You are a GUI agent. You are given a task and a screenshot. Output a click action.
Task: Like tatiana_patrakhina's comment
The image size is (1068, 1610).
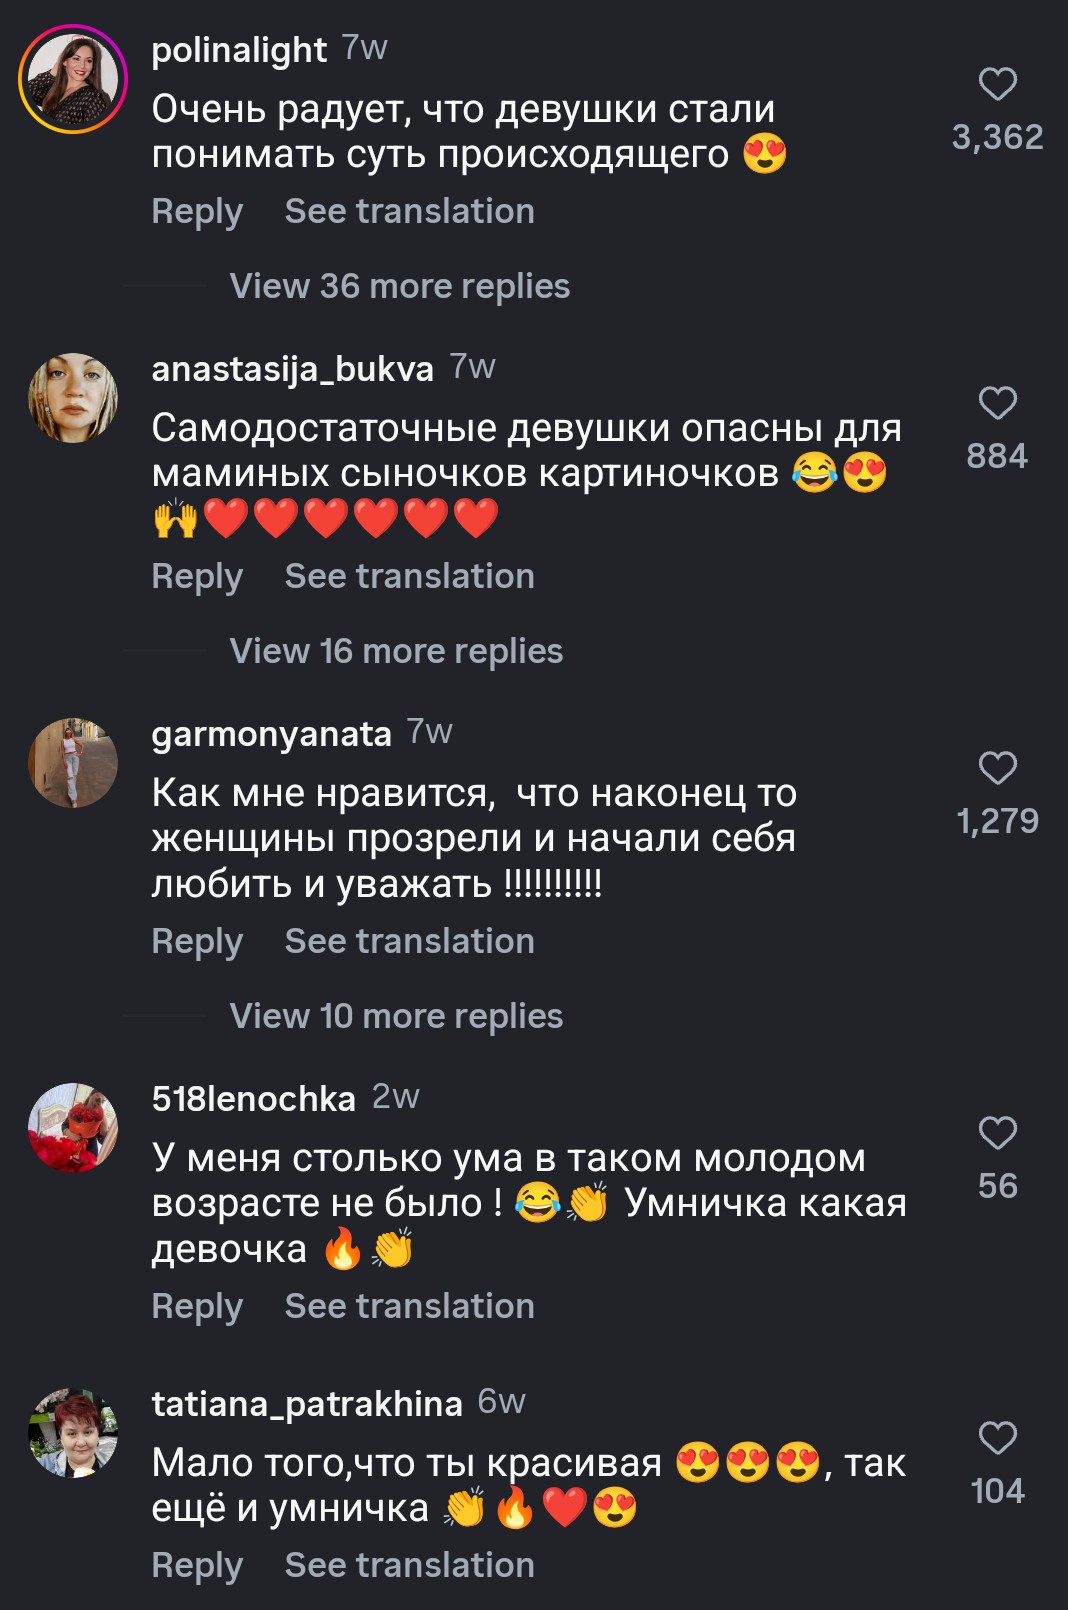[997, 1439]
